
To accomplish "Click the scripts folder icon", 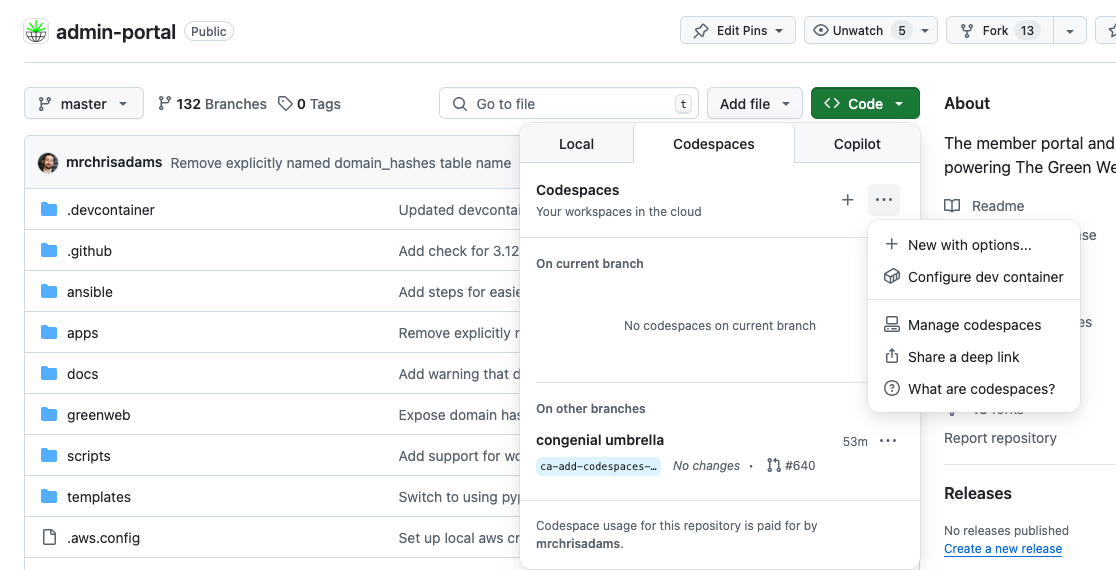I will [x=48, y=455].
